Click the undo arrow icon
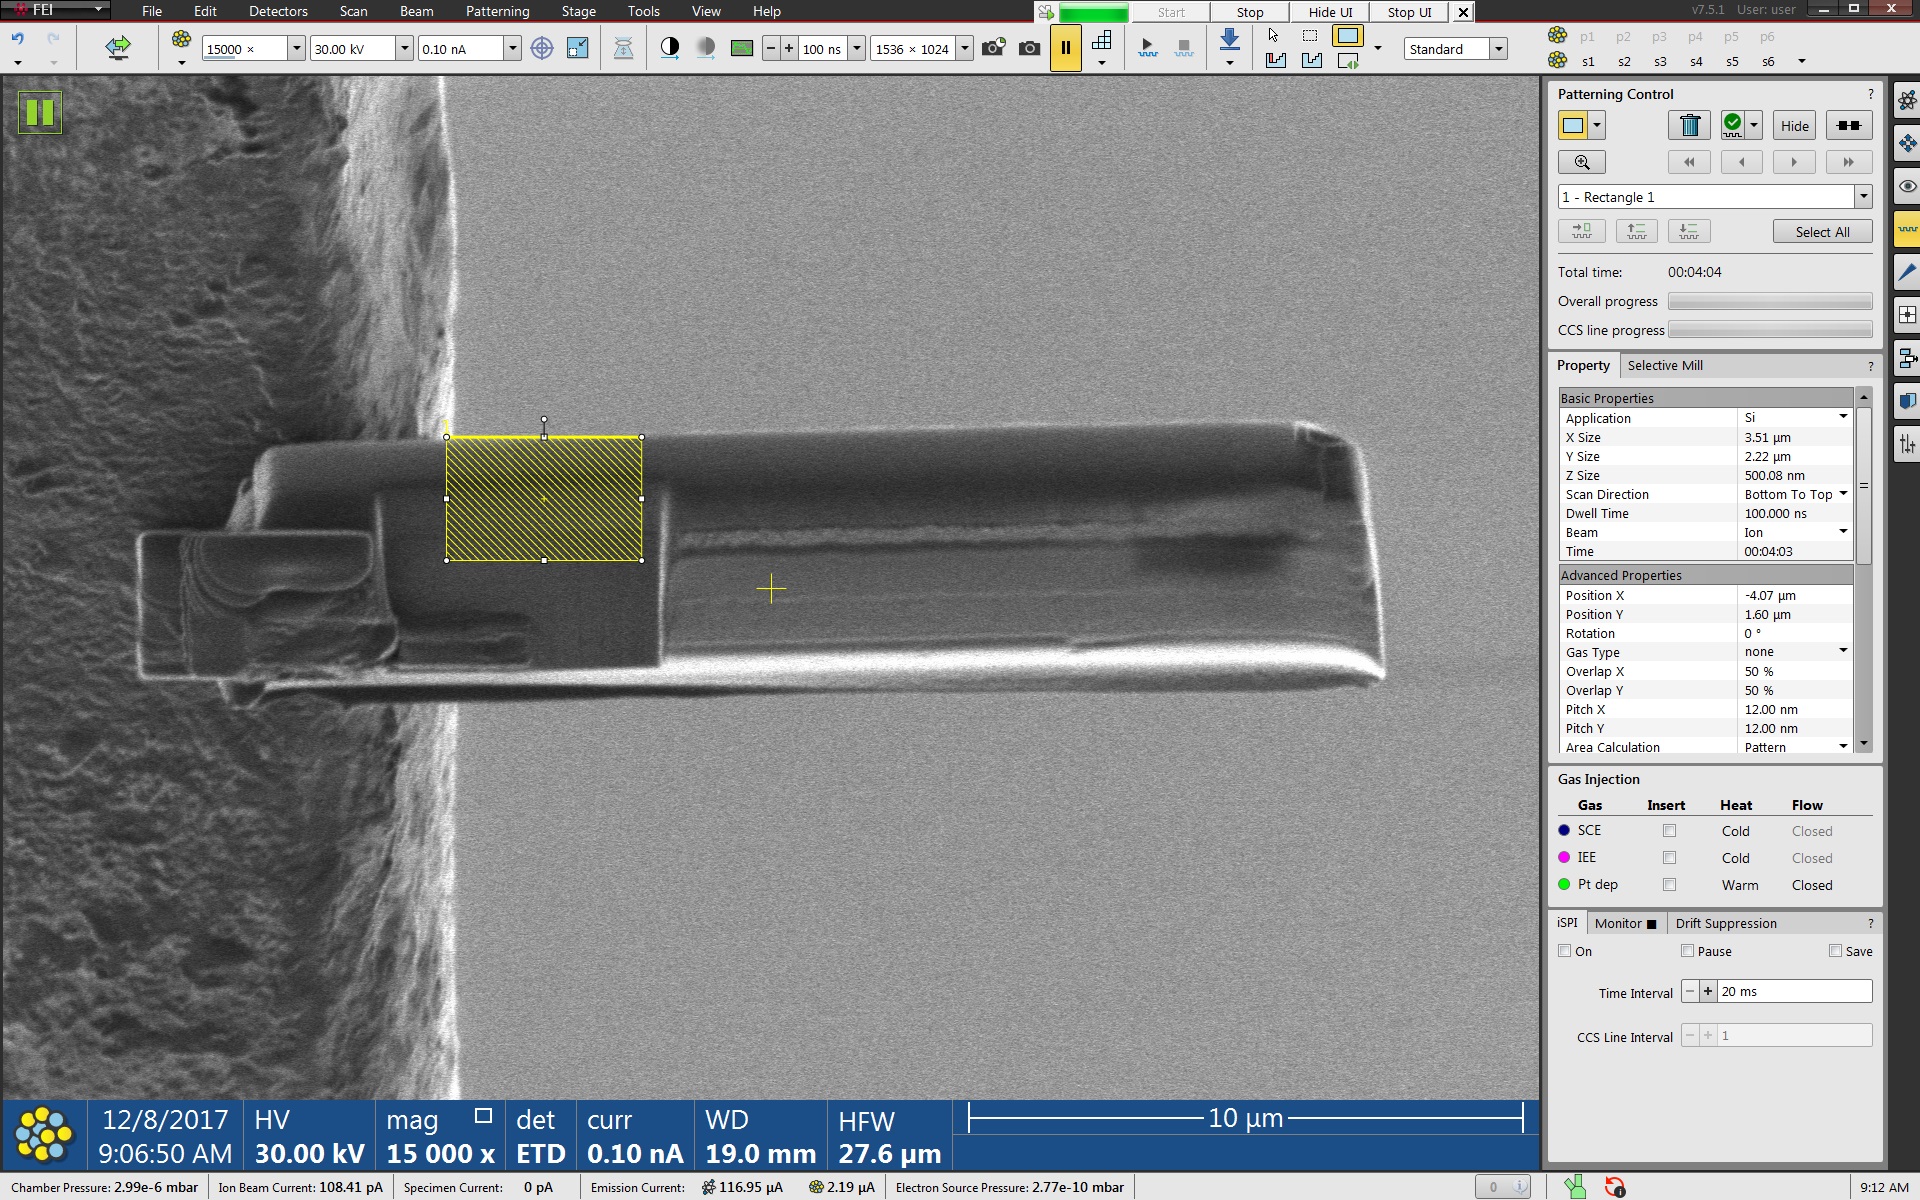Screen dimensions: 1920x1200 (x=17, y=40)
